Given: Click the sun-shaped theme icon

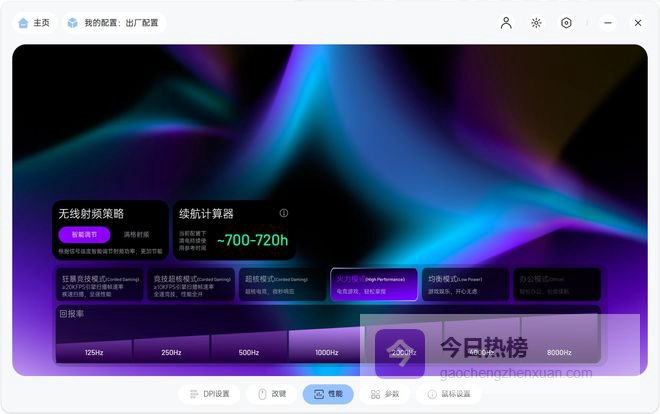Looking at the screenshot, I should 536,23.
